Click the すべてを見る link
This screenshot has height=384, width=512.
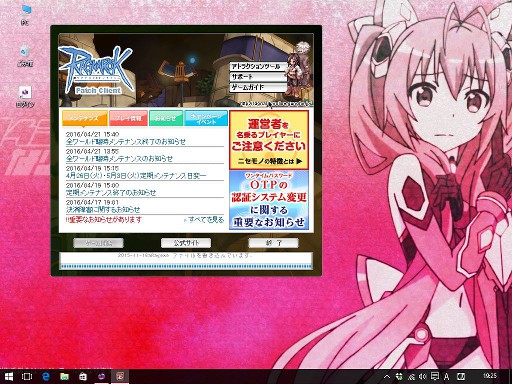[204, 220]
